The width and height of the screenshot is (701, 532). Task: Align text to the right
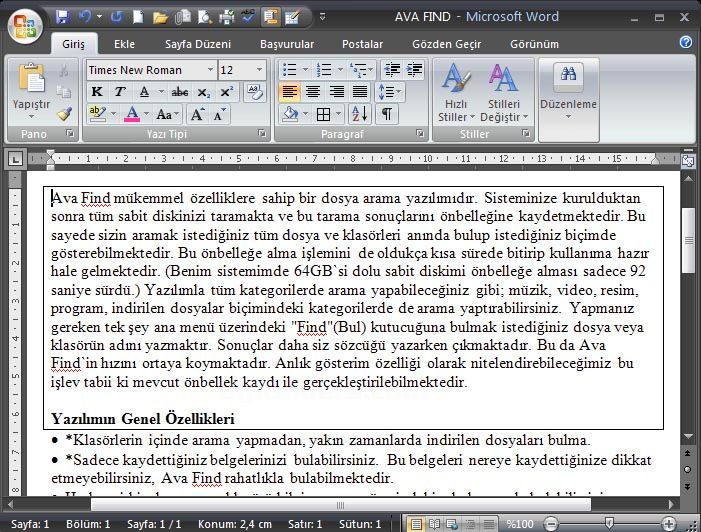click(337, 92)
